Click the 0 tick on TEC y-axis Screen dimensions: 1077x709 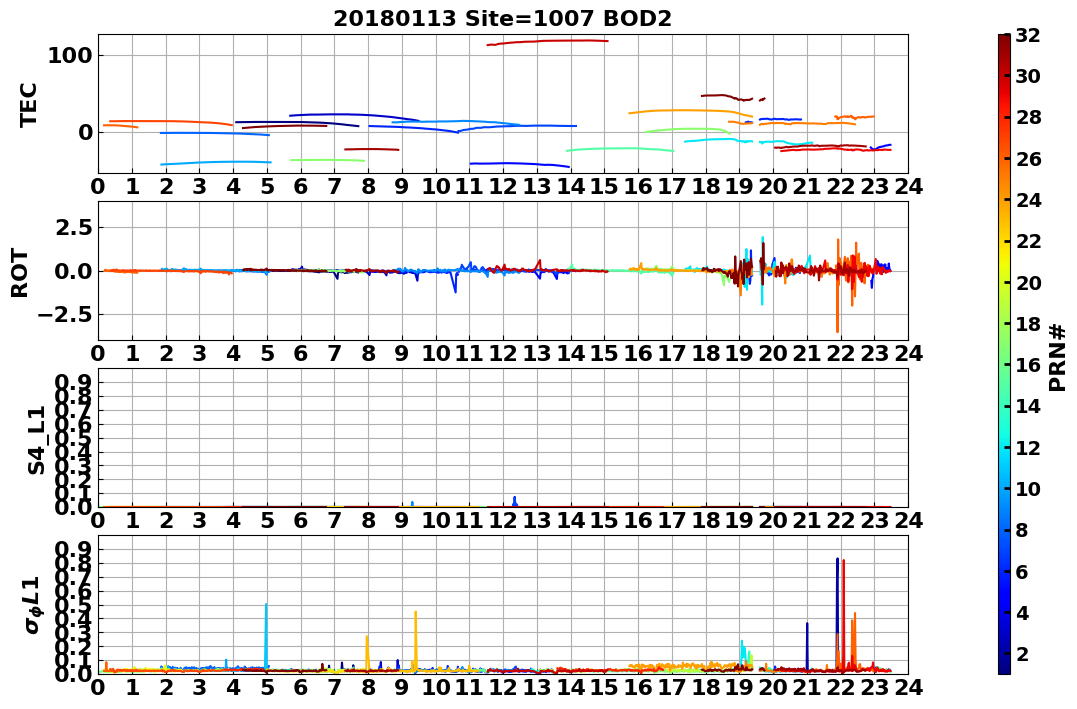click(85, 132)
